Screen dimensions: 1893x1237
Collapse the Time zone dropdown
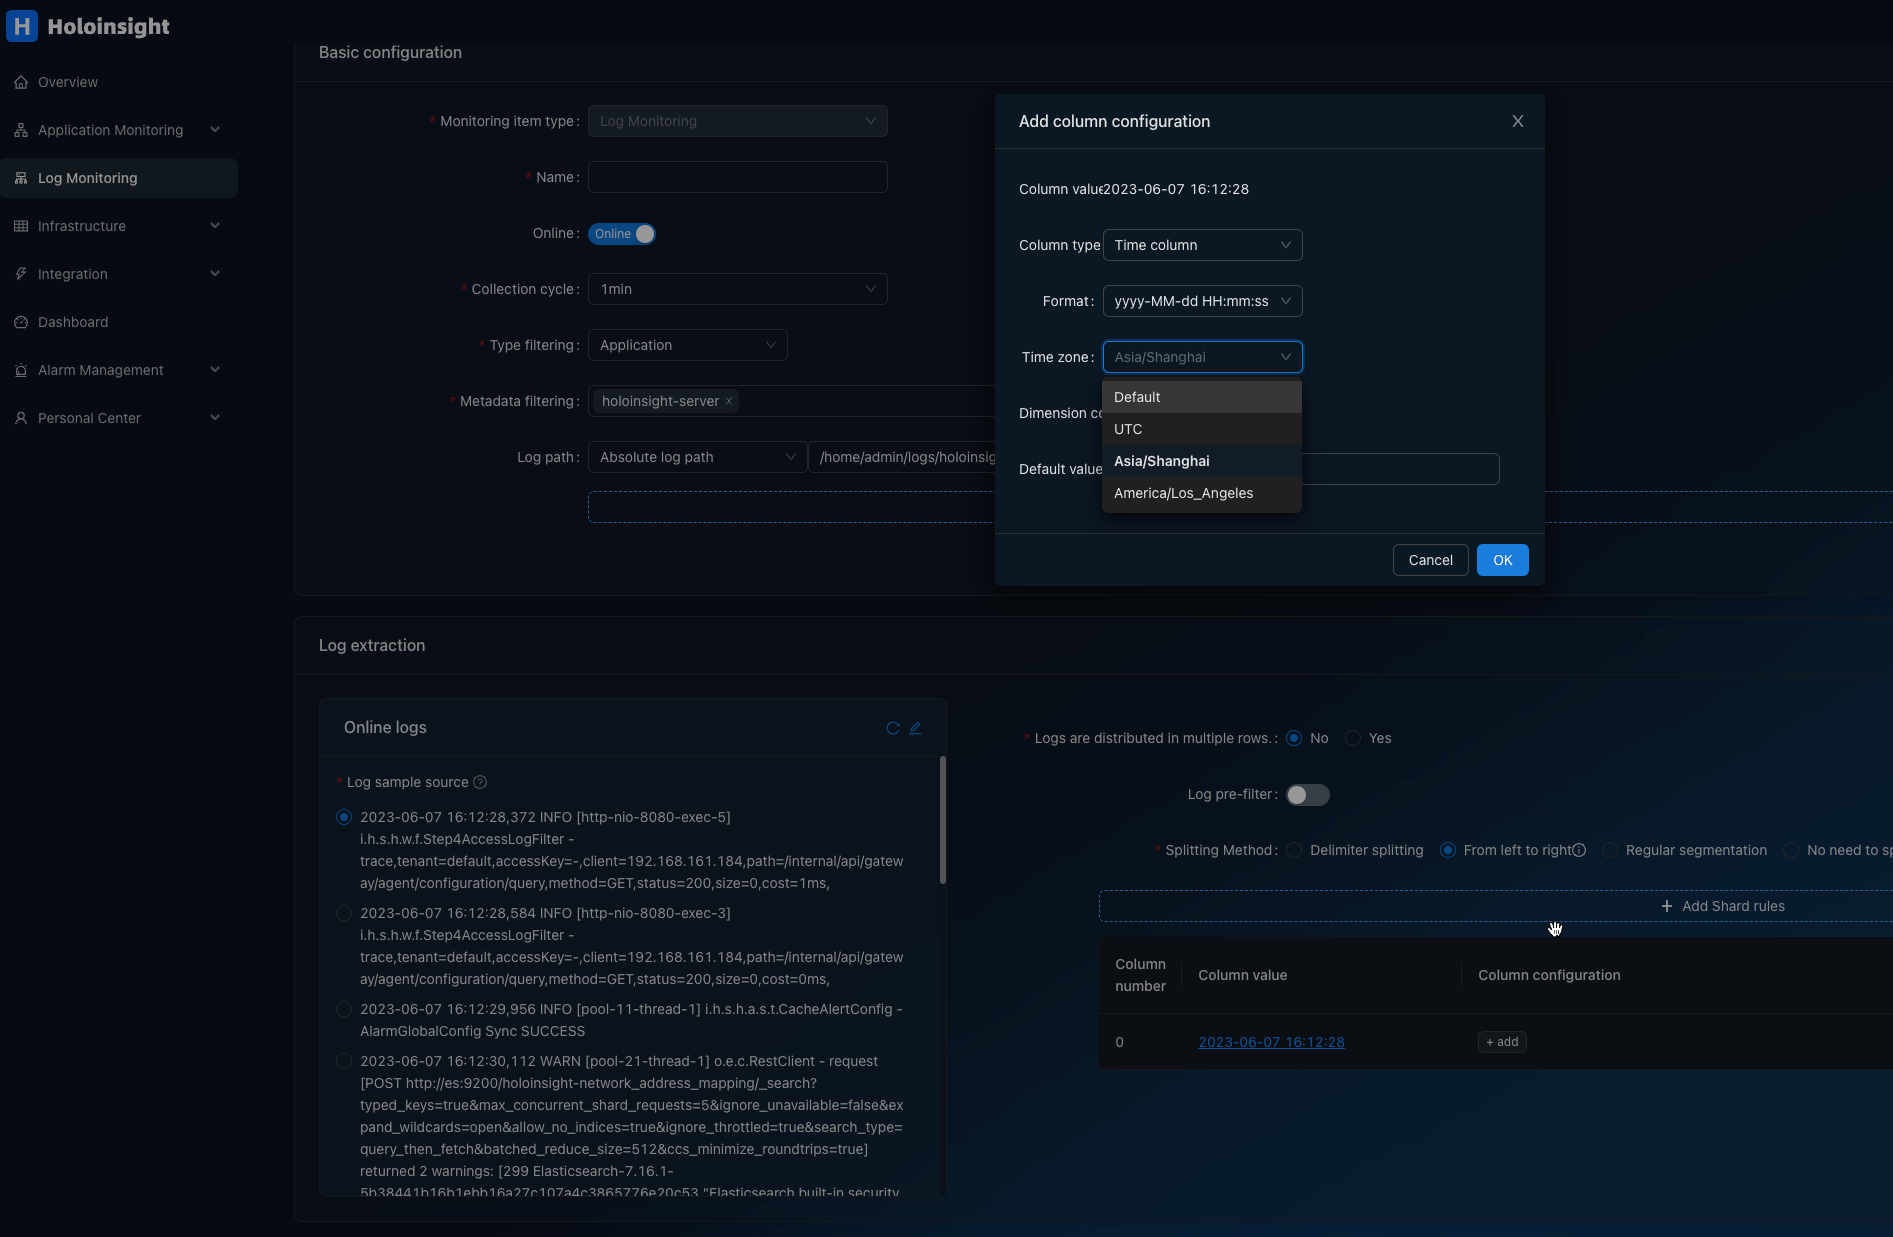pos(1203,357)
